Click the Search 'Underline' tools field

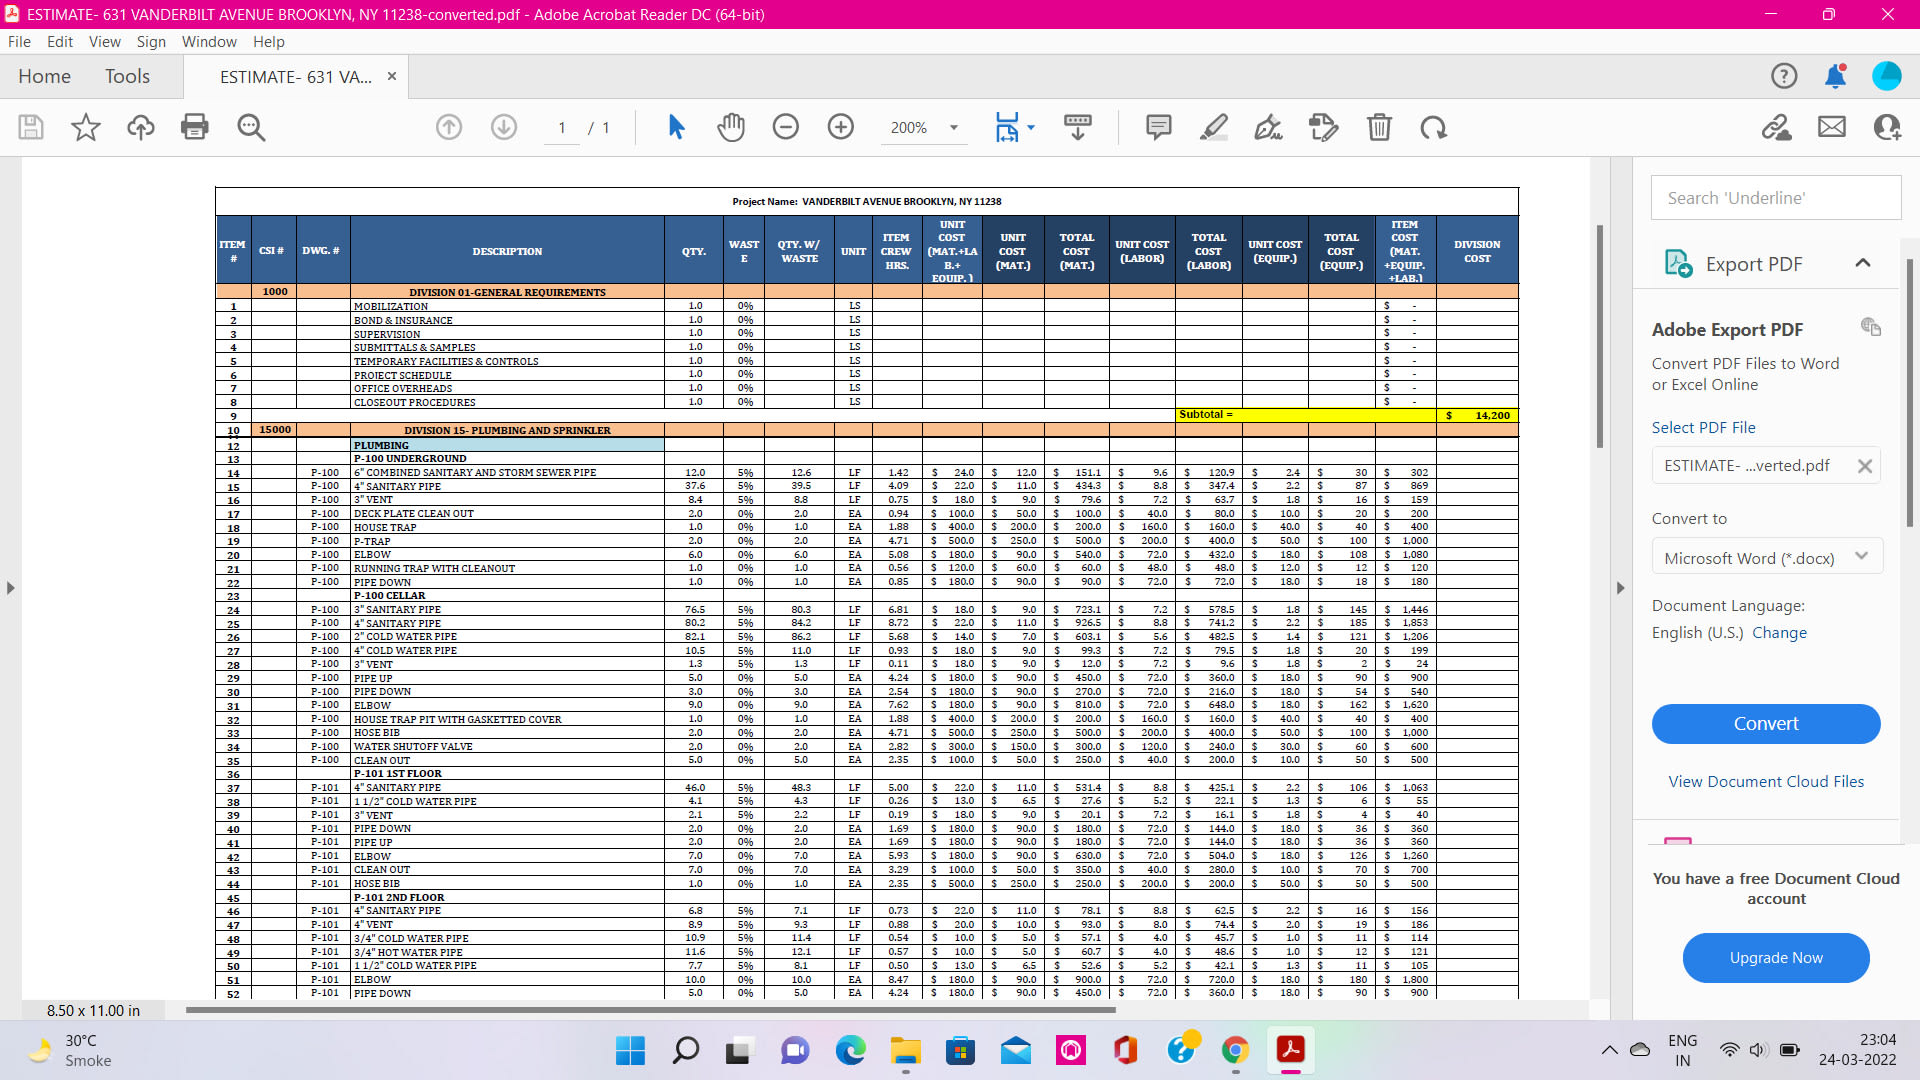[x=1776, y=198]
